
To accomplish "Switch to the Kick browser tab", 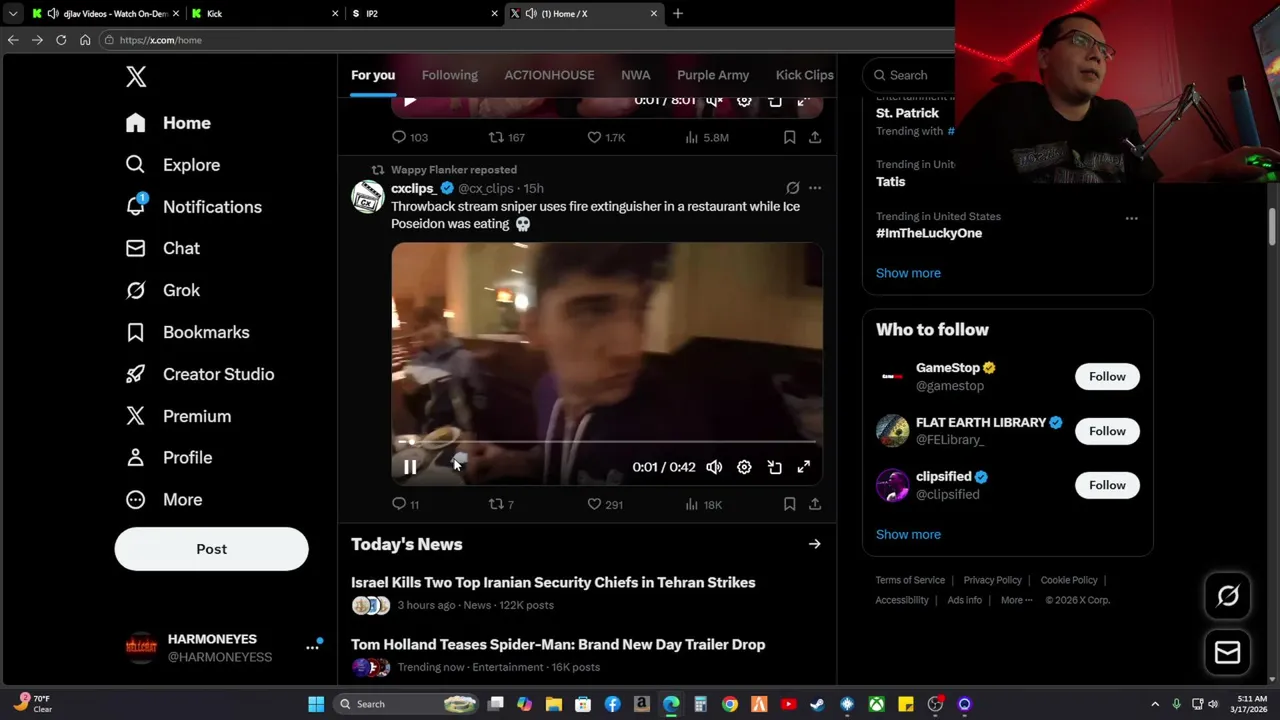I will [x=264, y=13].
